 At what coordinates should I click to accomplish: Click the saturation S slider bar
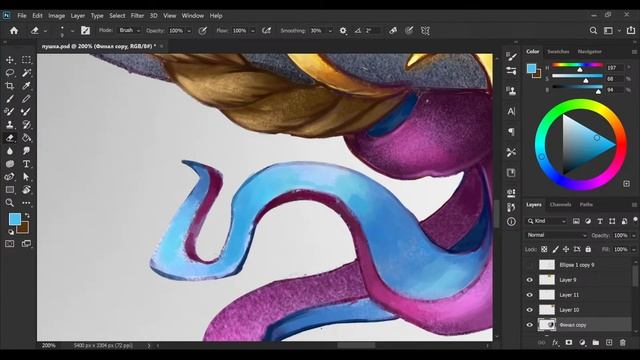tap(577, 76)
